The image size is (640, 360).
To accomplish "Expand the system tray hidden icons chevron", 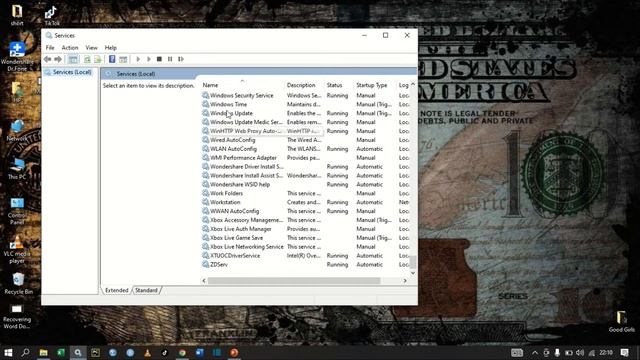I will (x=535, y=353).
